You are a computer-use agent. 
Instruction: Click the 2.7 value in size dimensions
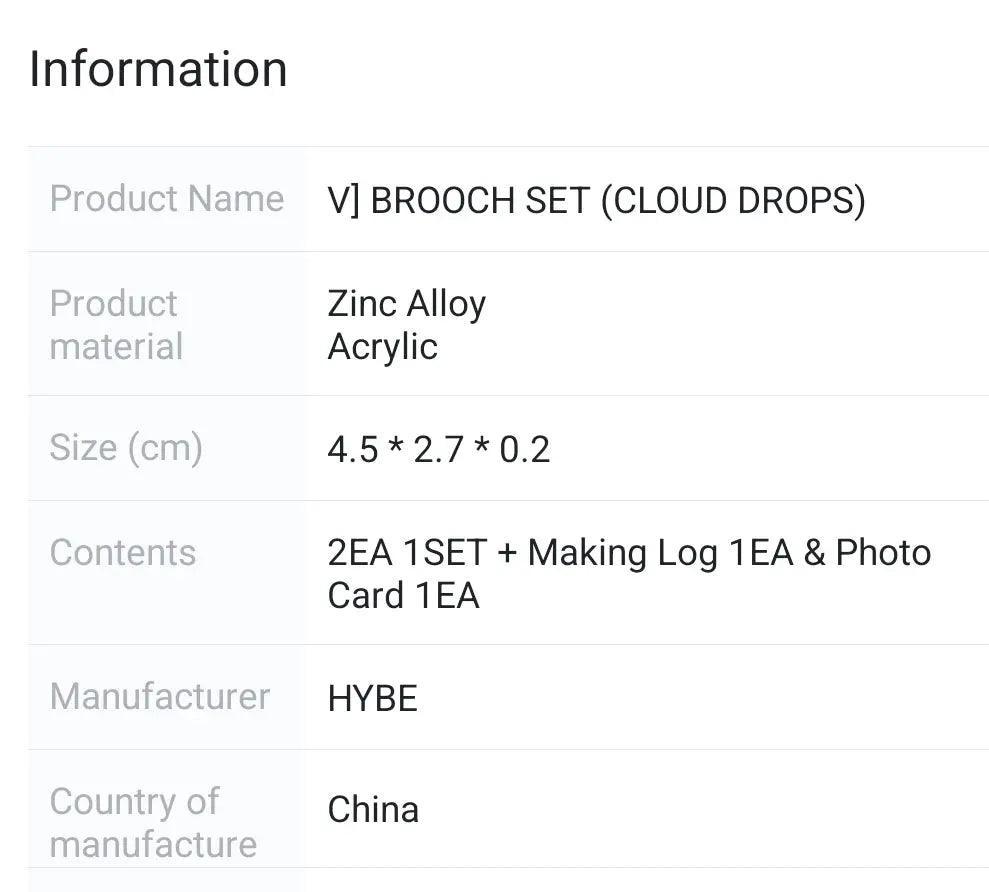[438, 450]
